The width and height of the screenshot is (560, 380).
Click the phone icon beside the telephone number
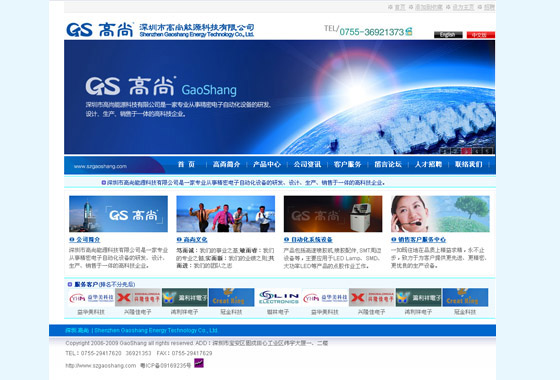coord(409,31)
